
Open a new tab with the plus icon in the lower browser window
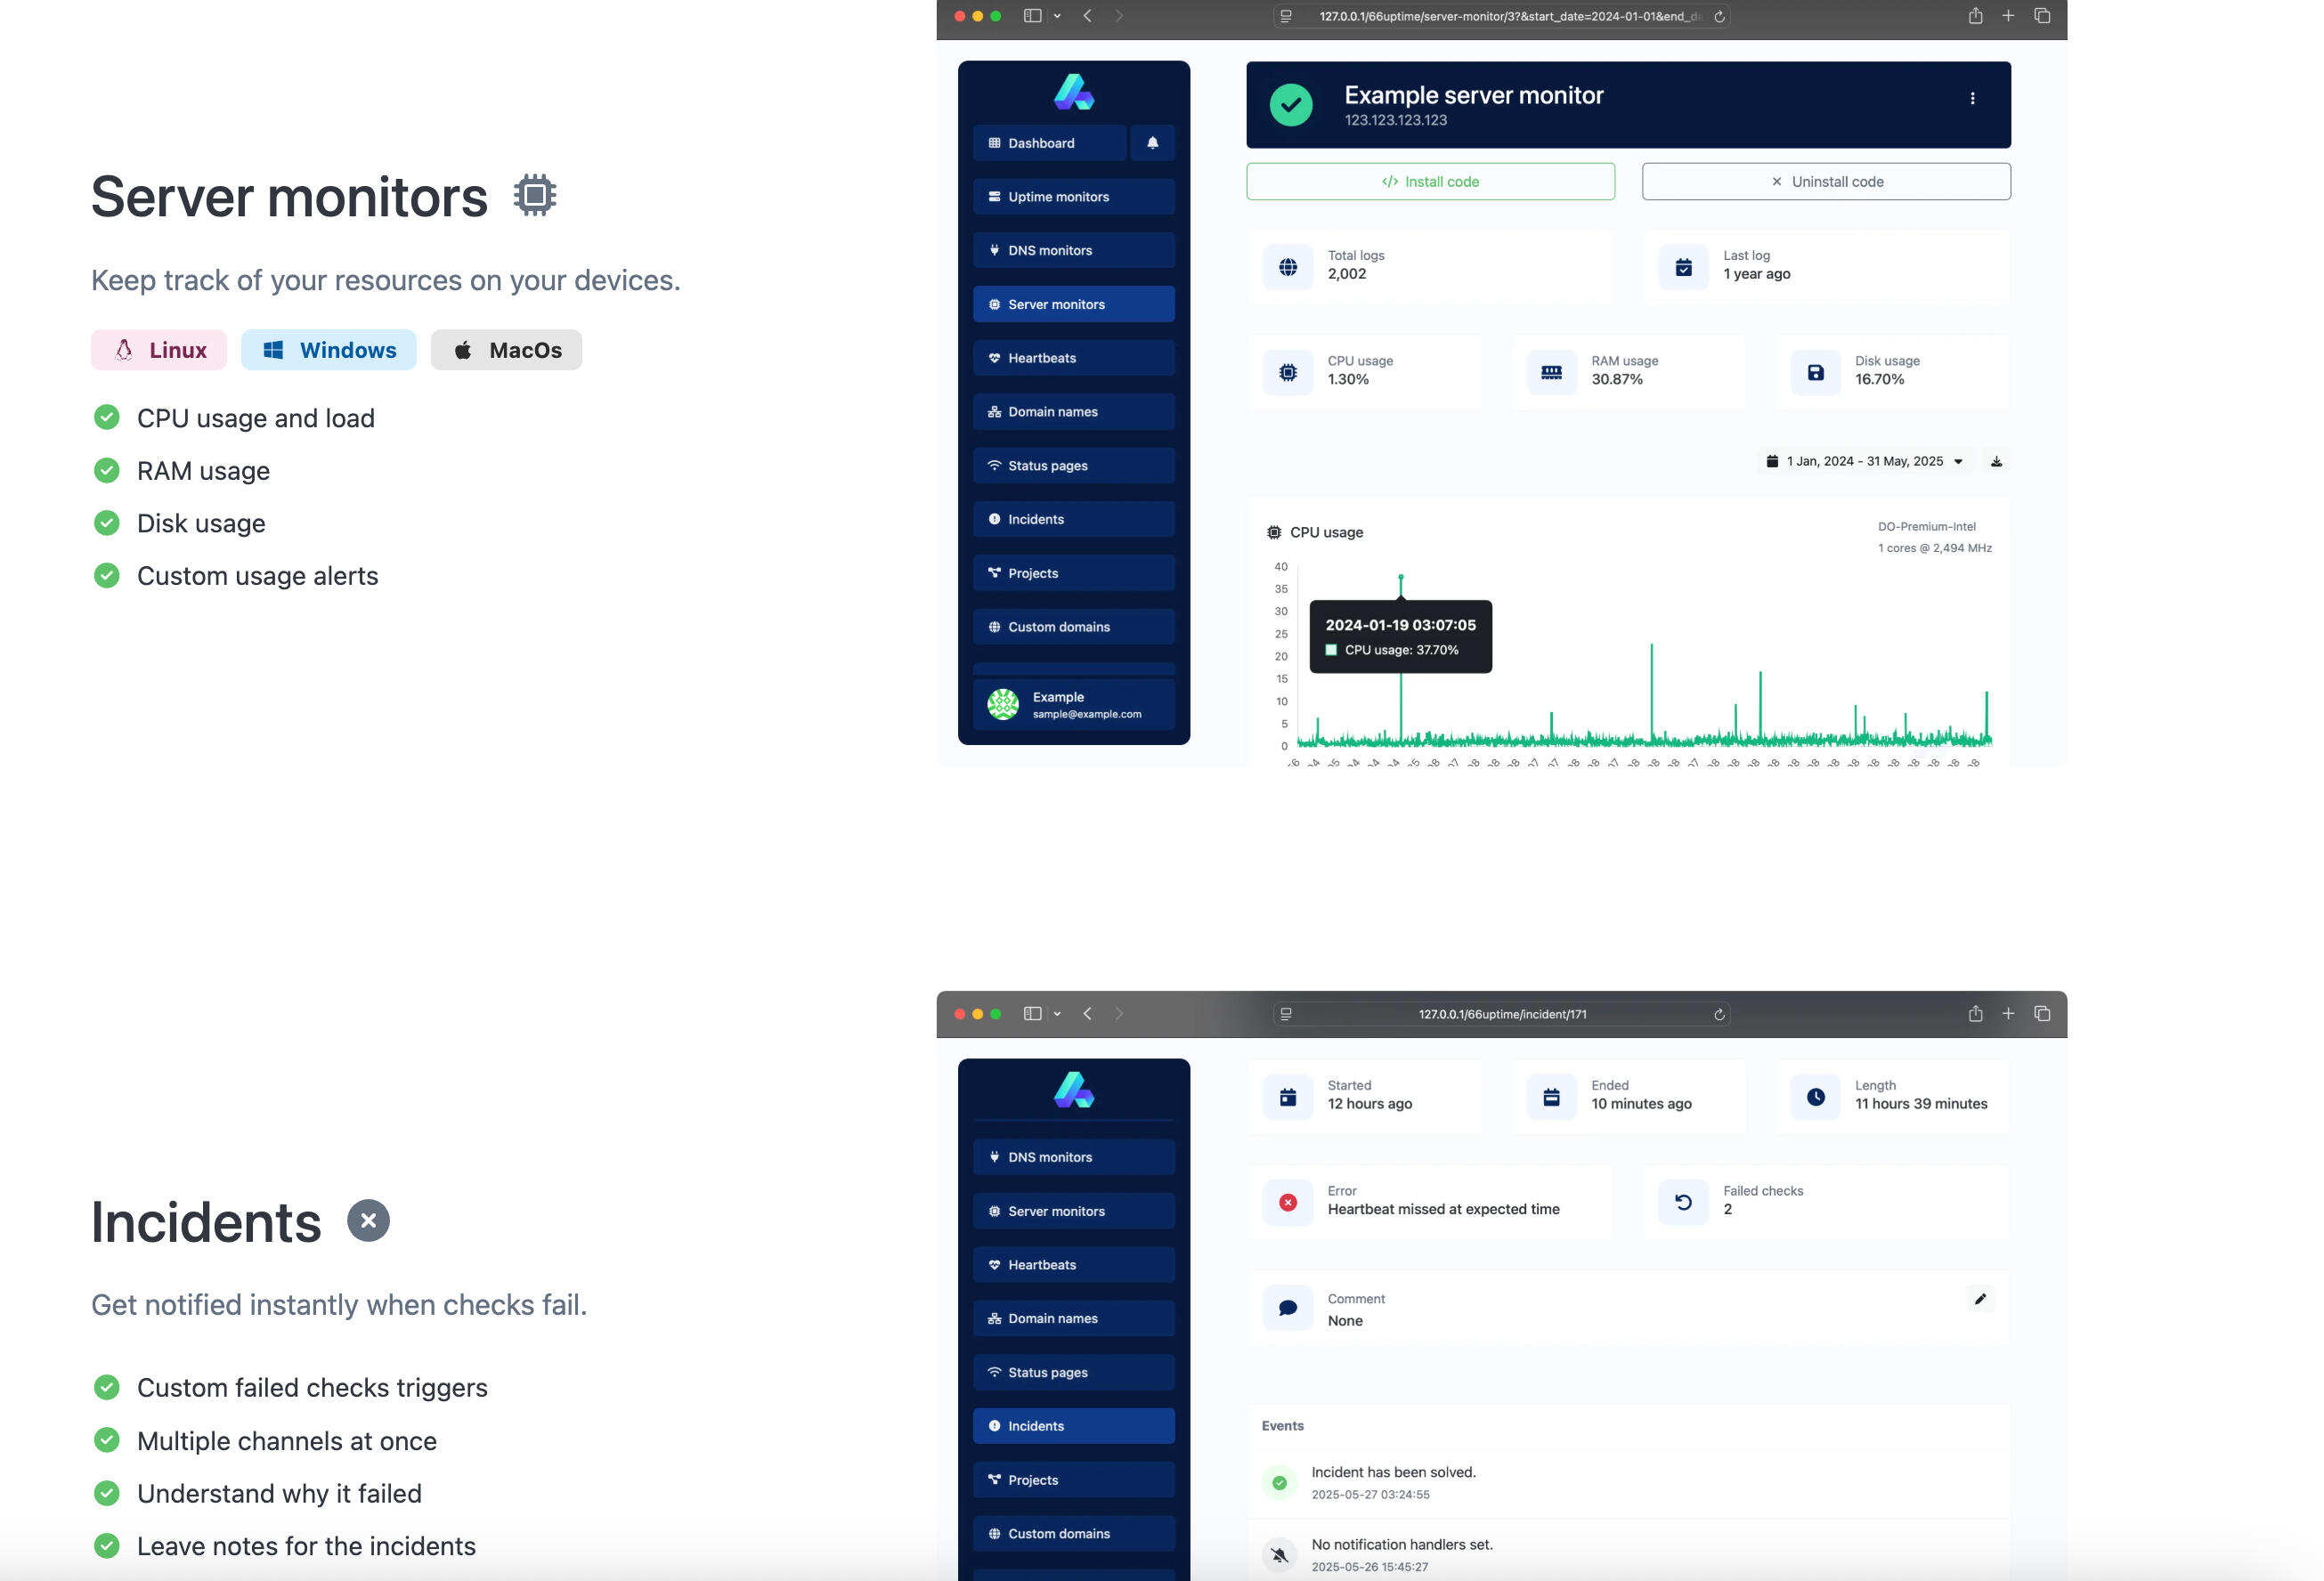[x=2007, y=1013]
